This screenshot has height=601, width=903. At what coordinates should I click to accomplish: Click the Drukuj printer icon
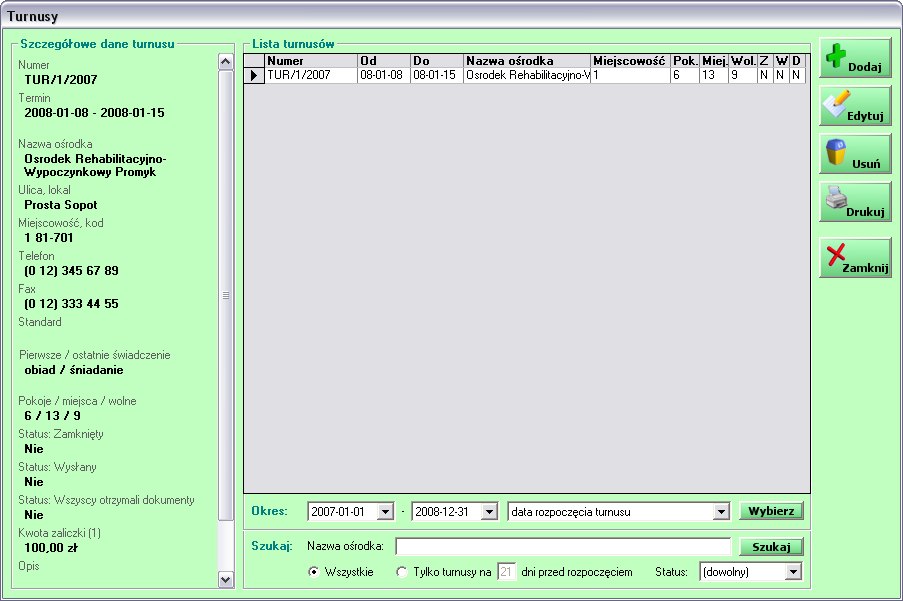[x=837, y=200]
